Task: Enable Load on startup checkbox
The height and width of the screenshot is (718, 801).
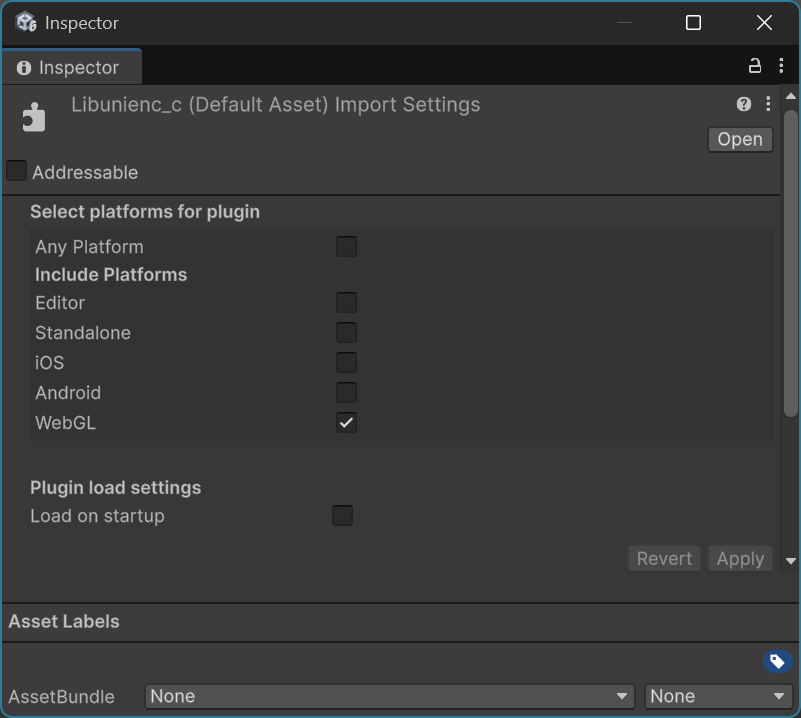Action: 342,515
